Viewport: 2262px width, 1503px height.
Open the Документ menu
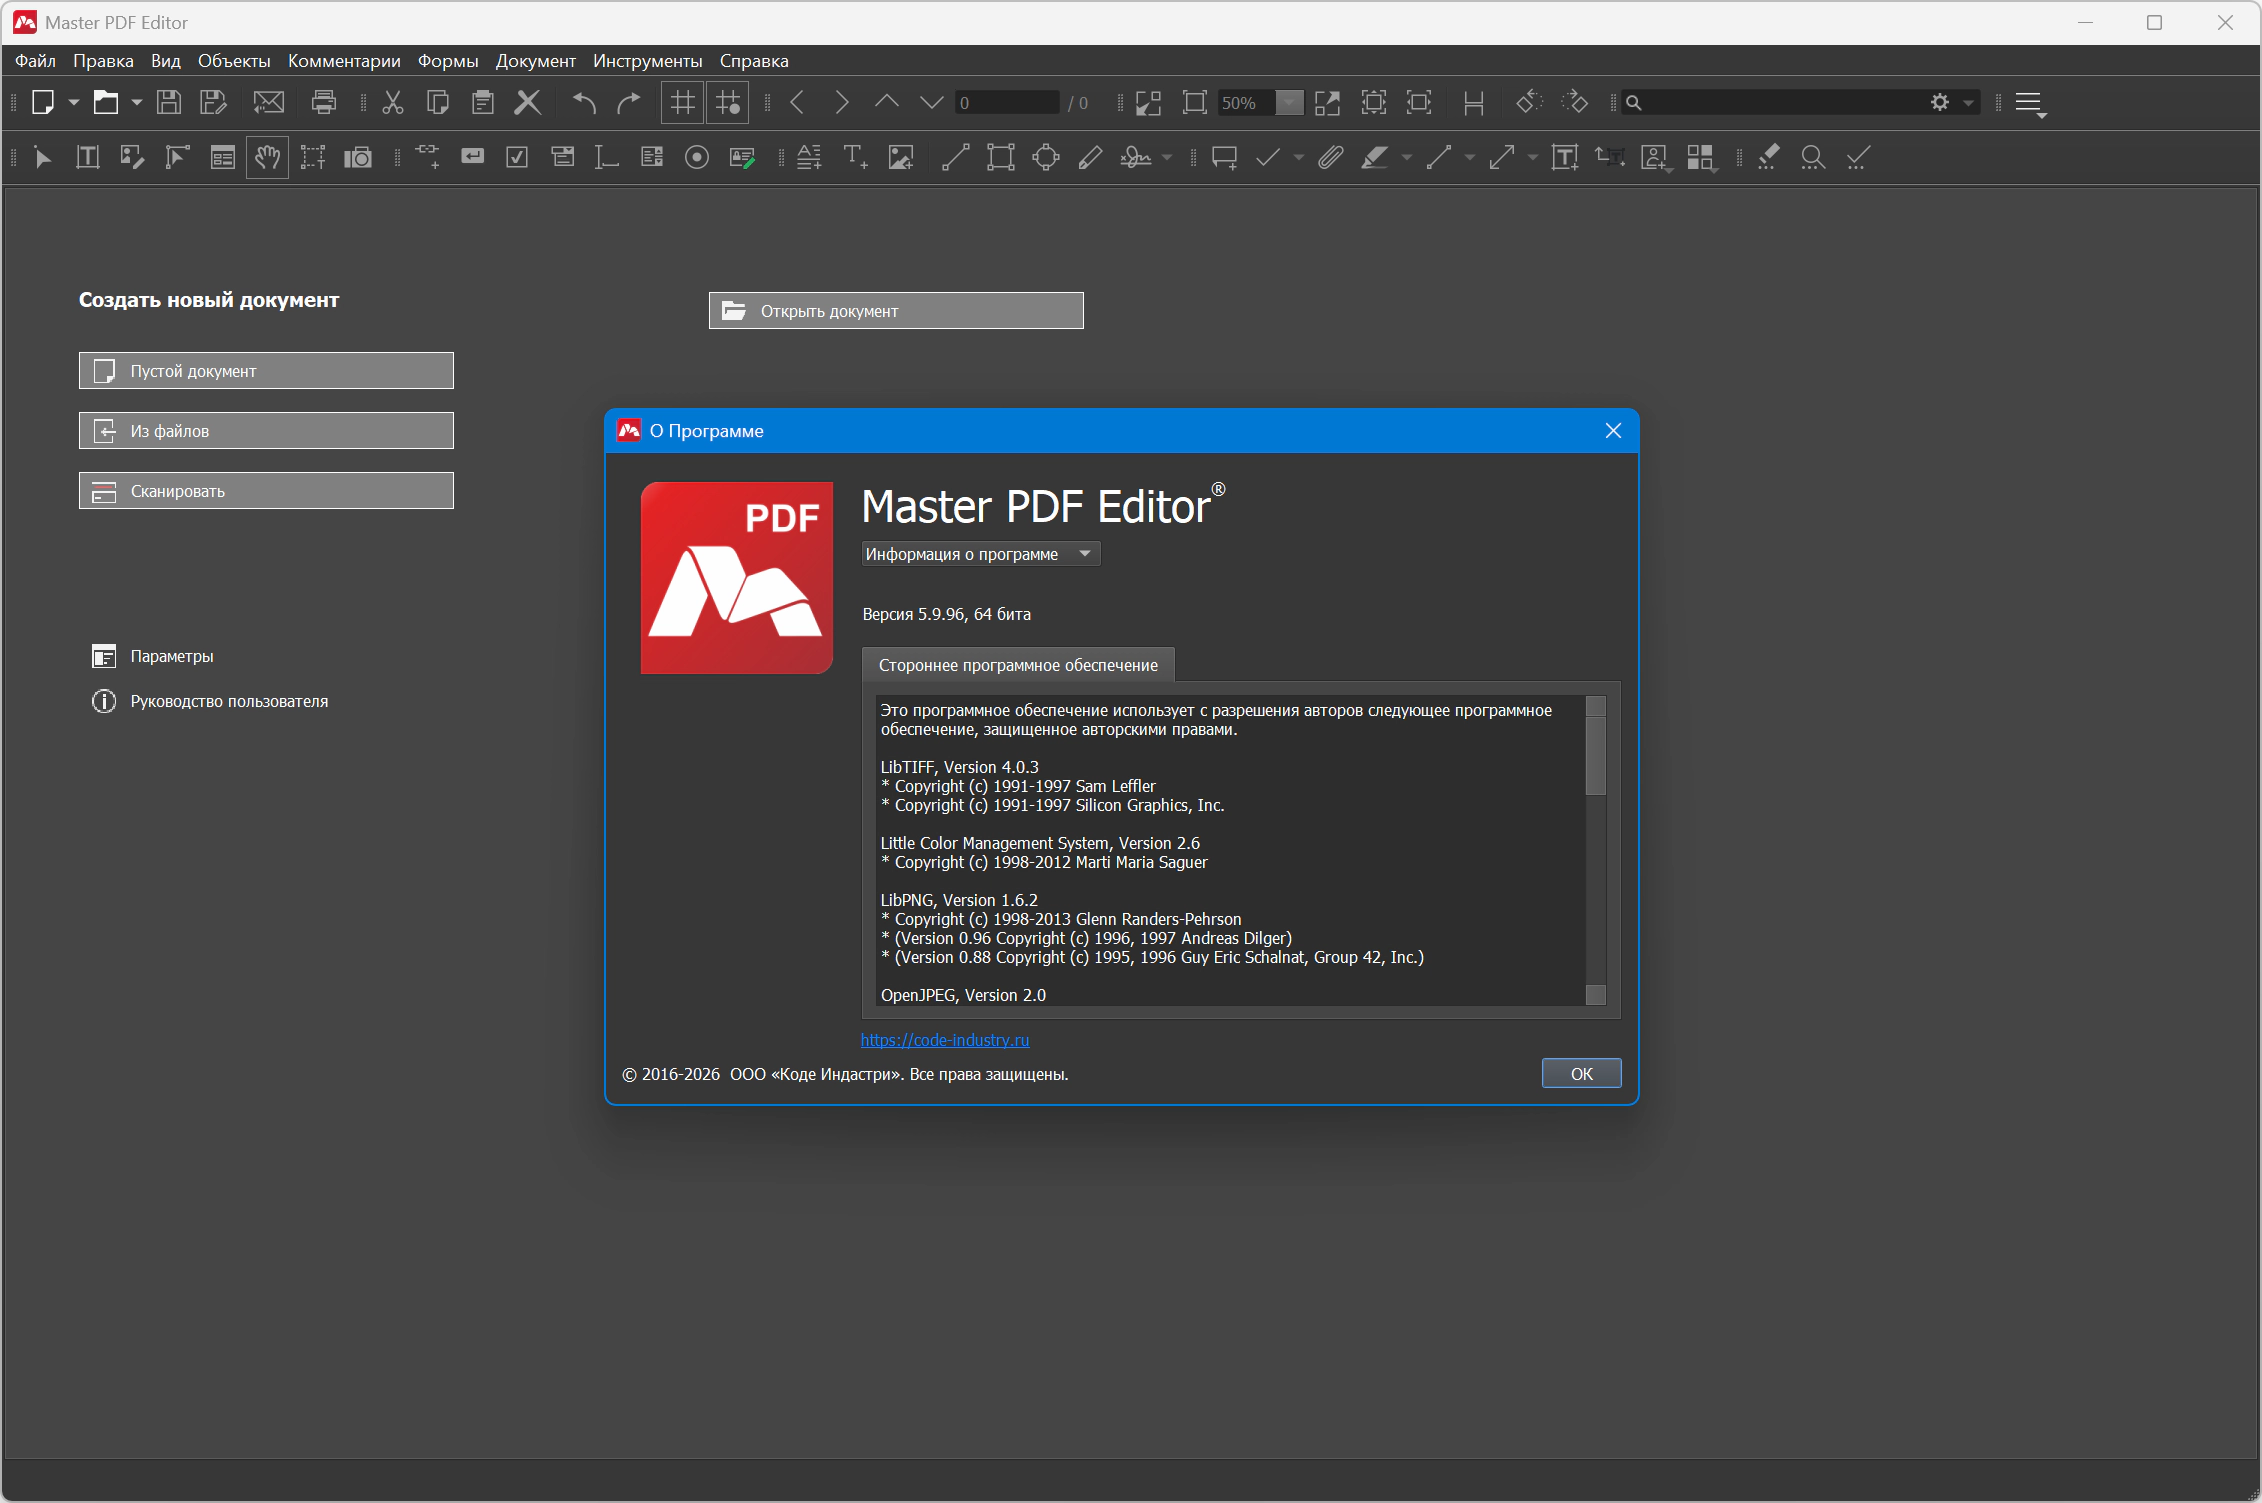pos(535,61)
